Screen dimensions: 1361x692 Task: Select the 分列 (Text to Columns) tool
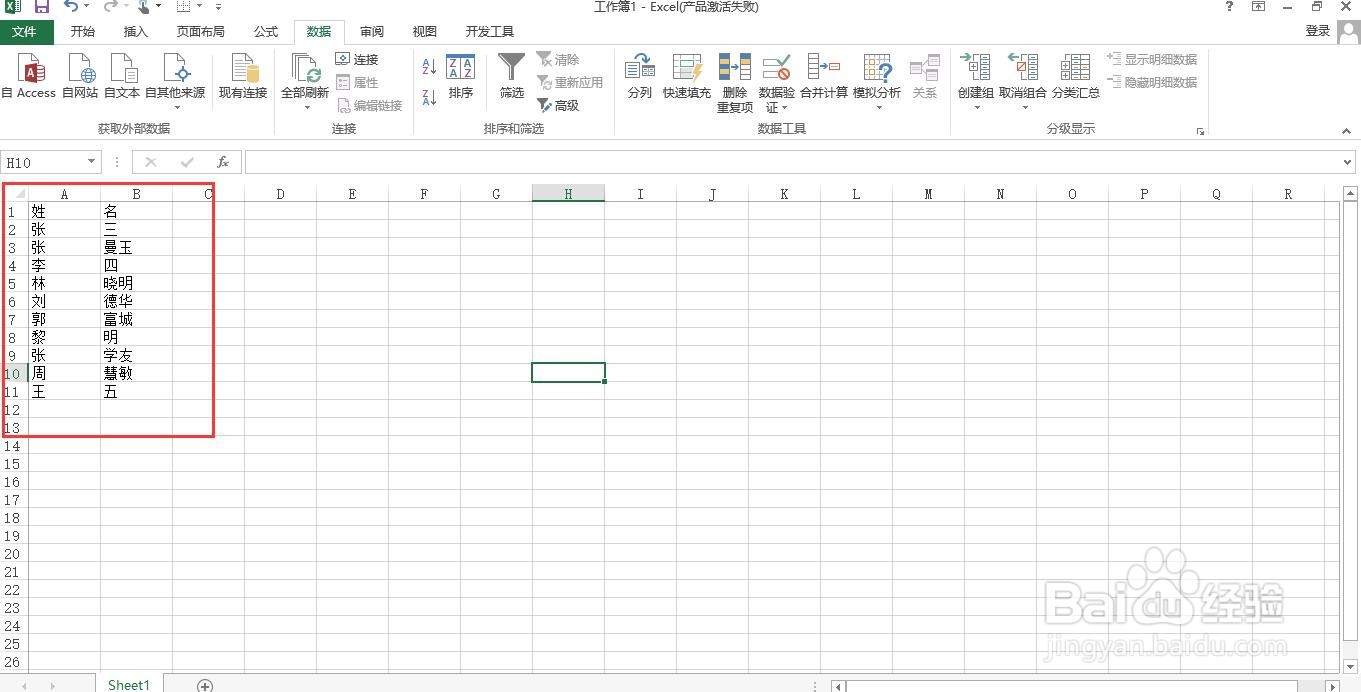(639, 78)
